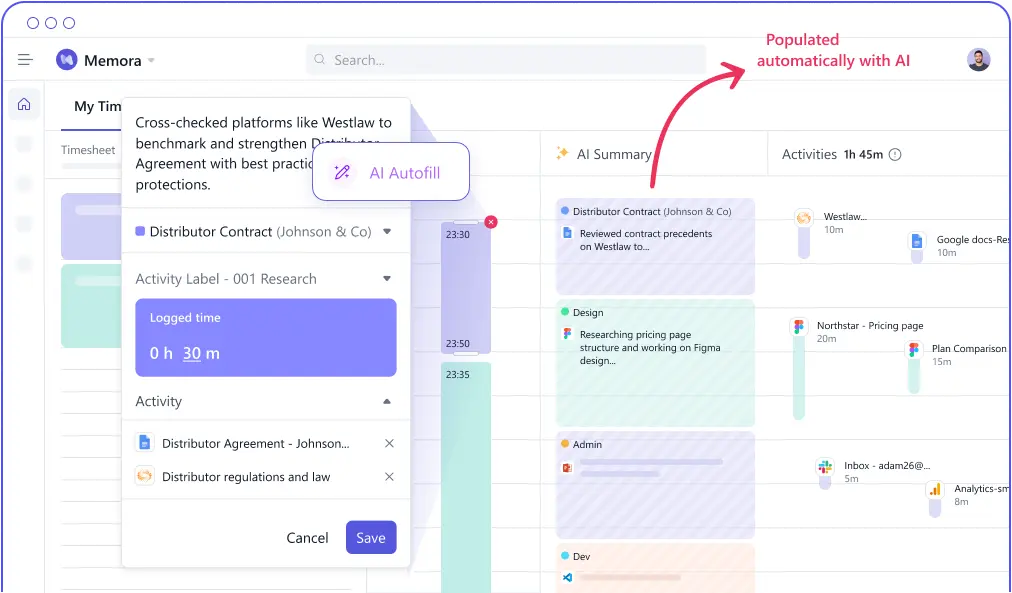Expand the Distributor Contract project dropdown

click(387, 232)
